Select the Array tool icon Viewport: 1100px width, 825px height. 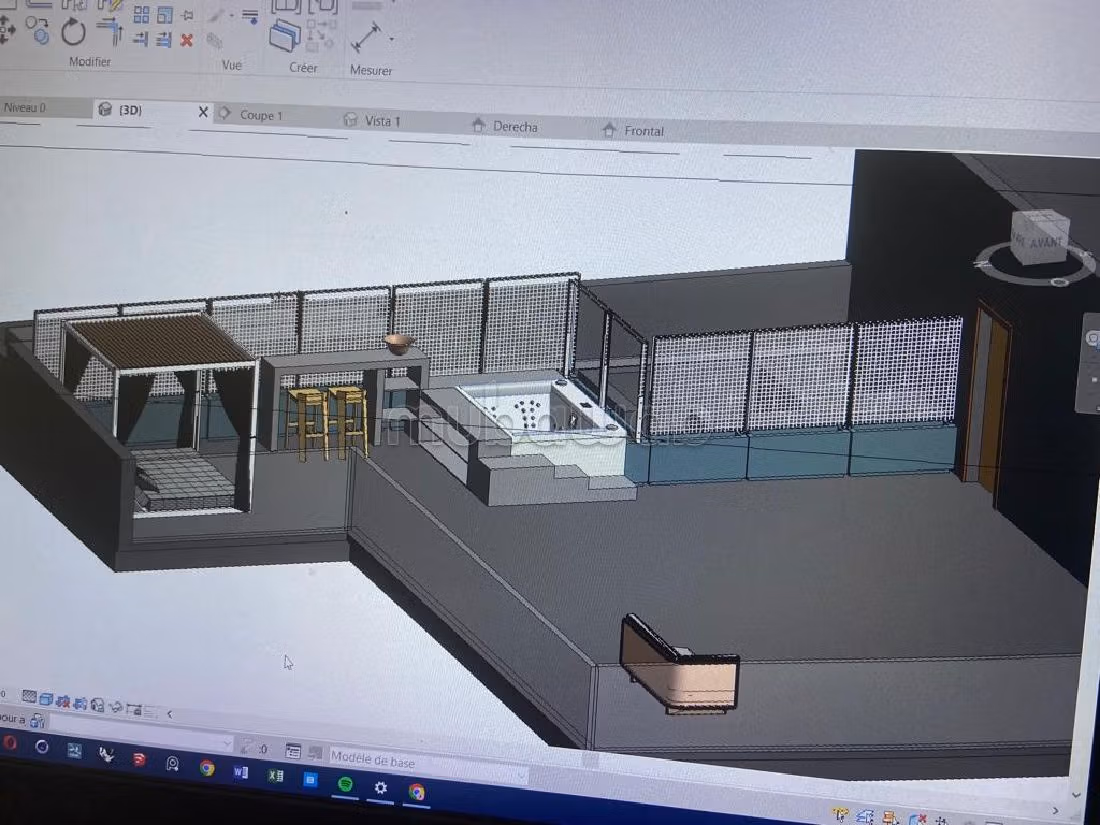(x=141, y=15)
